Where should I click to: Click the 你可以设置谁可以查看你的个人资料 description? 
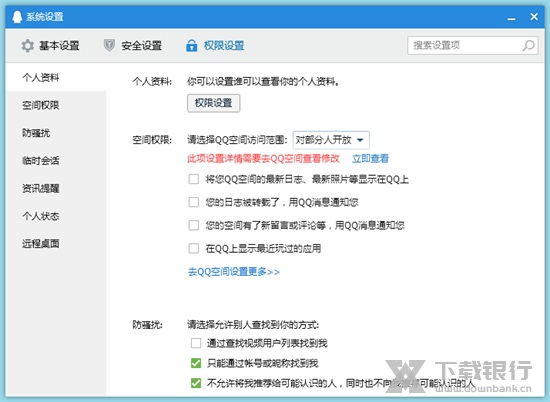(263, 82)
